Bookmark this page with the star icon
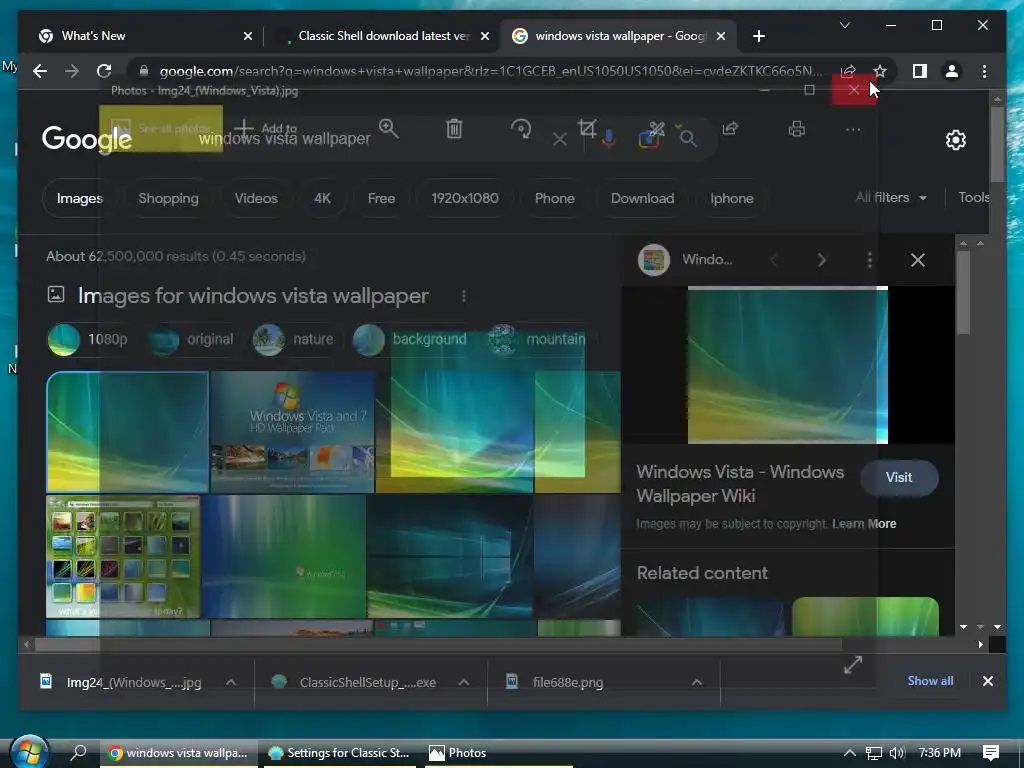The width and height of the screenshot is (1024, 768). point(880,71)
